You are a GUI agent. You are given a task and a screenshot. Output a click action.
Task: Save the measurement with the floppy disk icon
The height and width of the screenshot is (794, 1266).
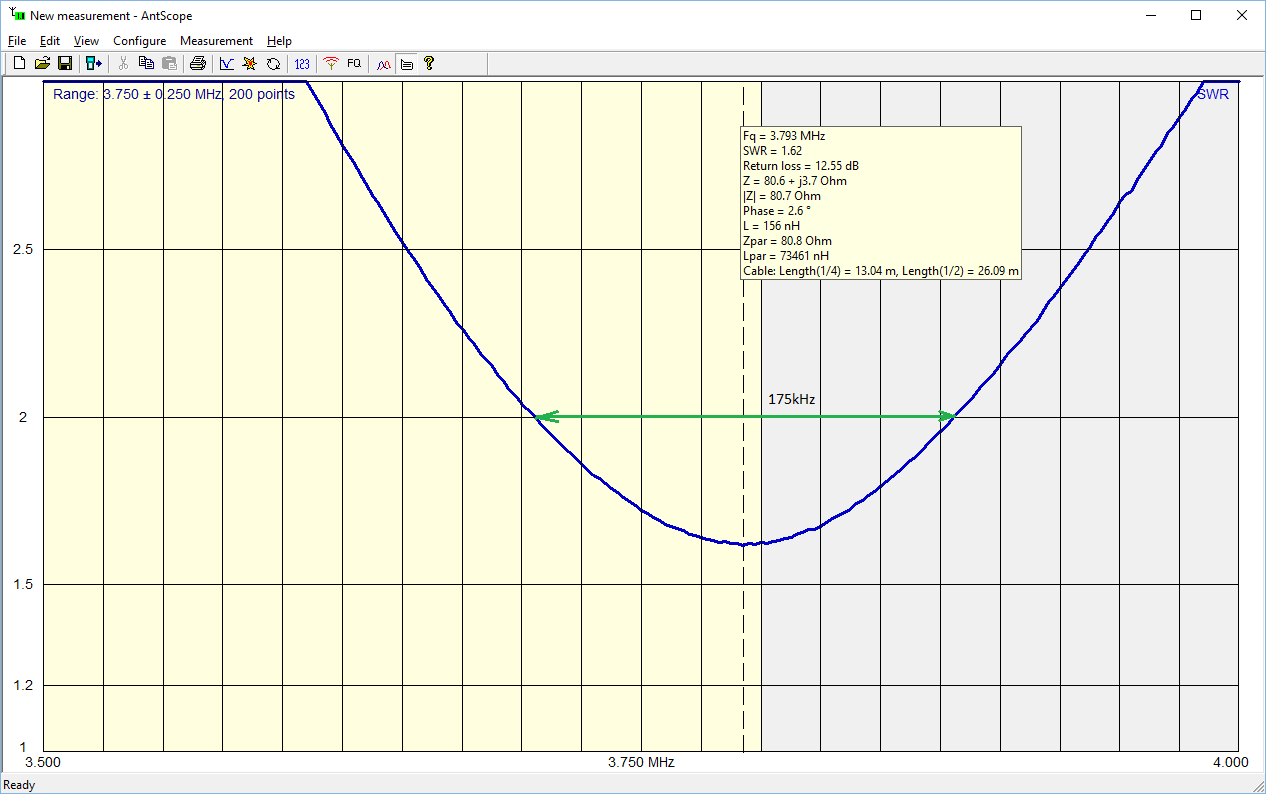tap(64, 64)
